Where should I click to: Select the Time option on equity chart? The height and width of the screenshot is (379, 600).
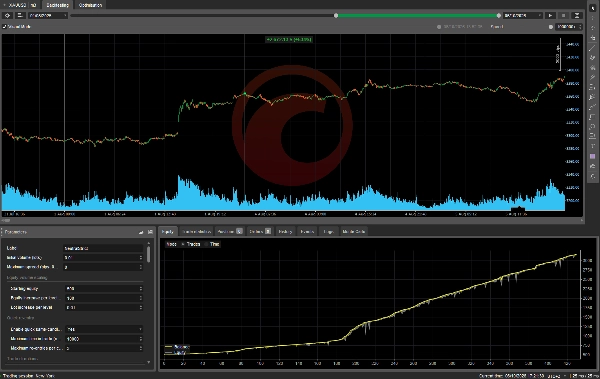click(x=212, y=244)
